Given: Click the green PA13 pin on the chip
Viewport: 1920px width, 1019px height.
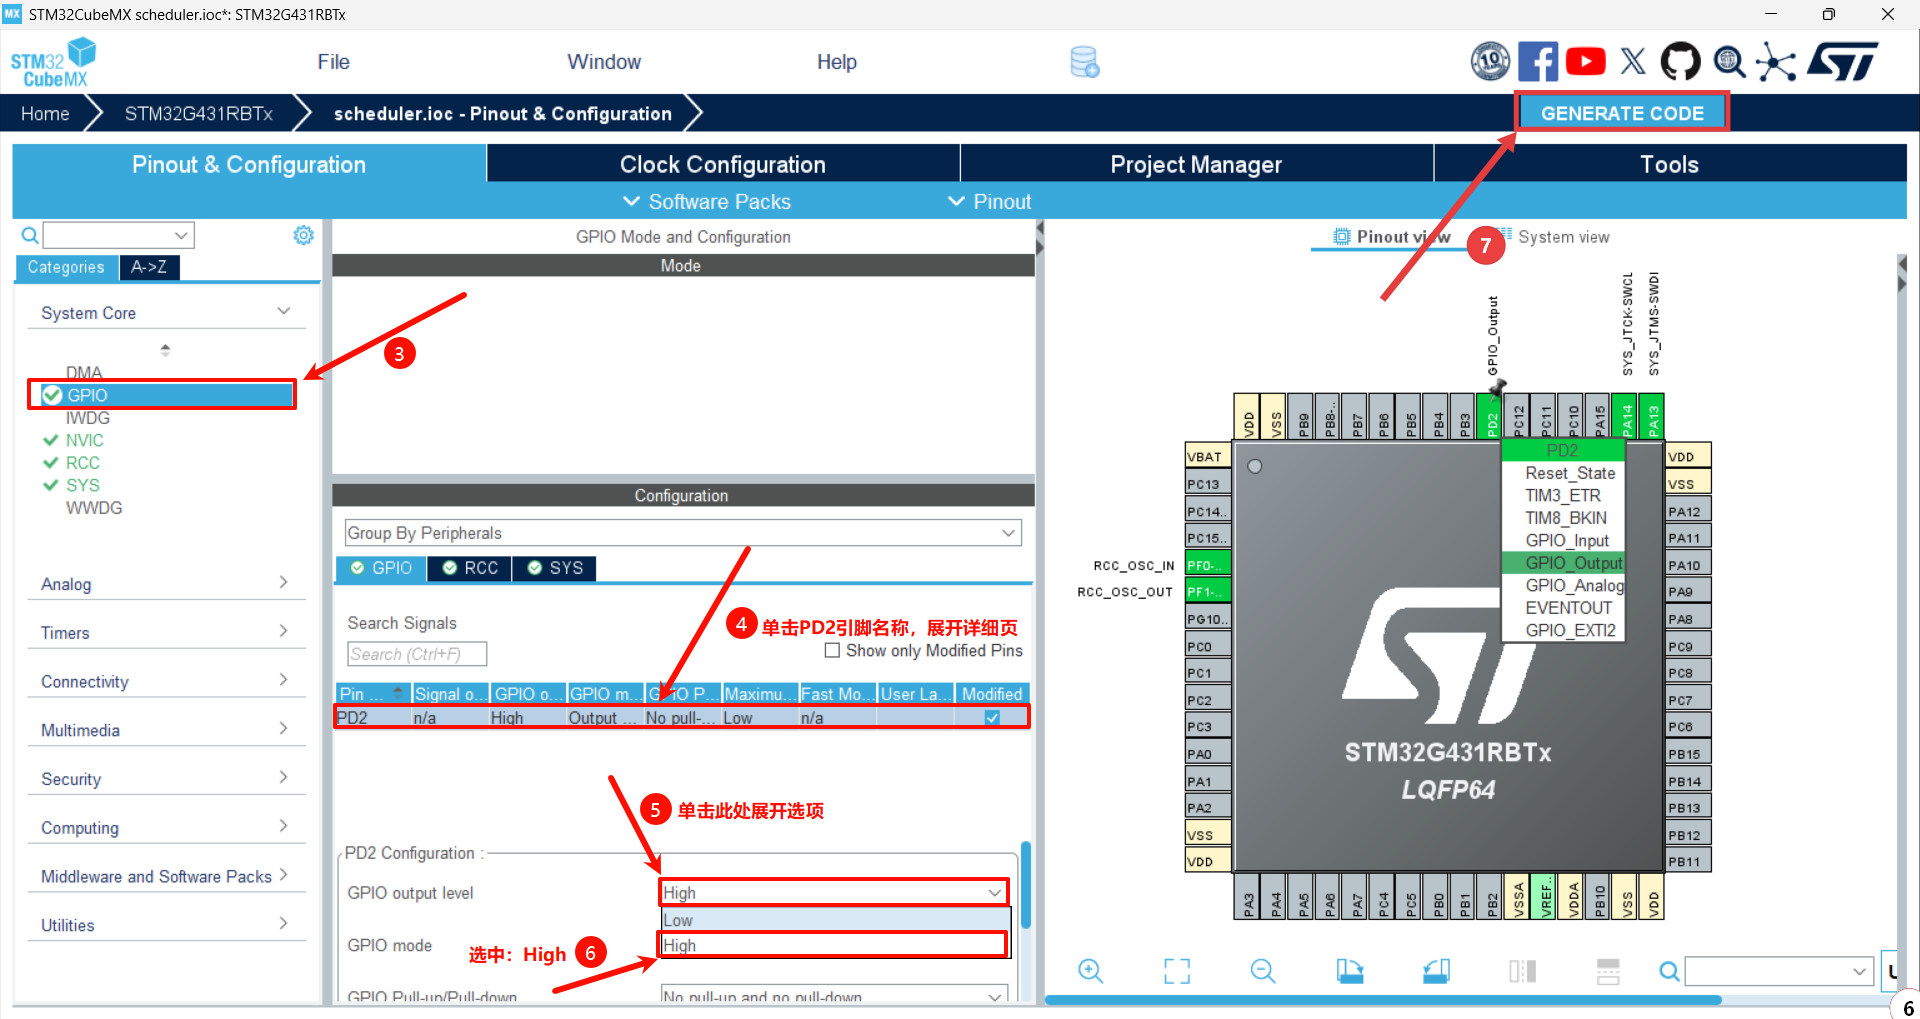Looking at the screenshot, I should pyautogui.click(x=1653, y=417).
